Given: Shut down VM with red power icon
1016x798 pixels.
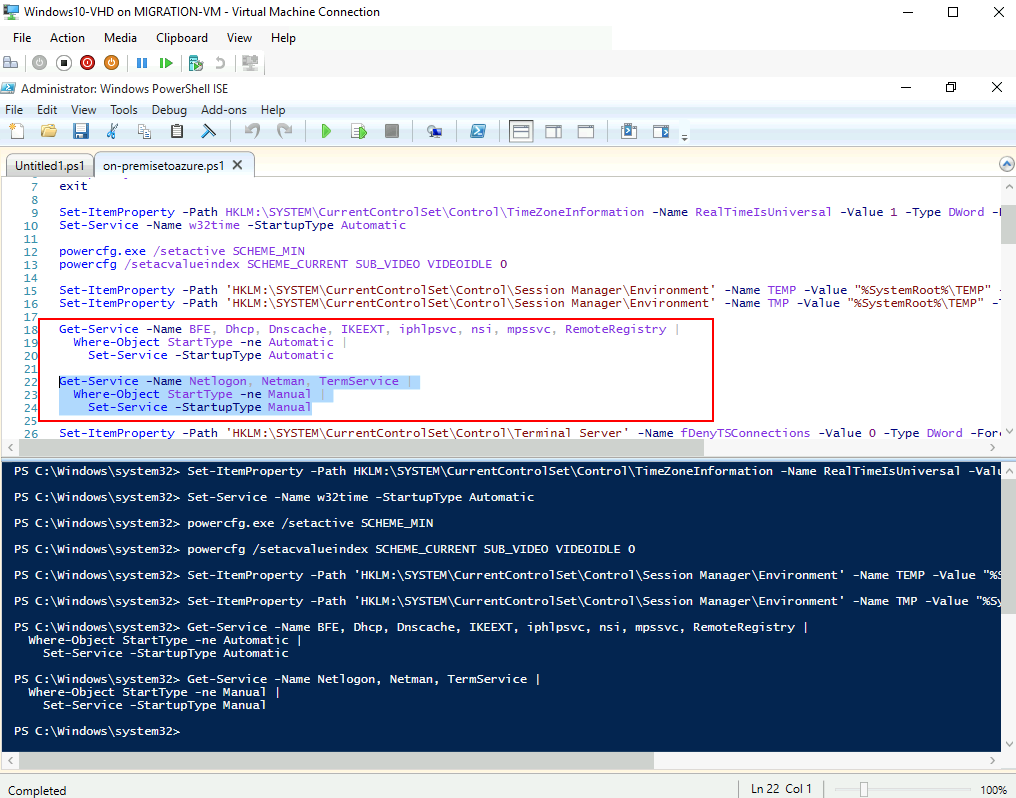Looking at the screenshot, I should tap(87, 63).
